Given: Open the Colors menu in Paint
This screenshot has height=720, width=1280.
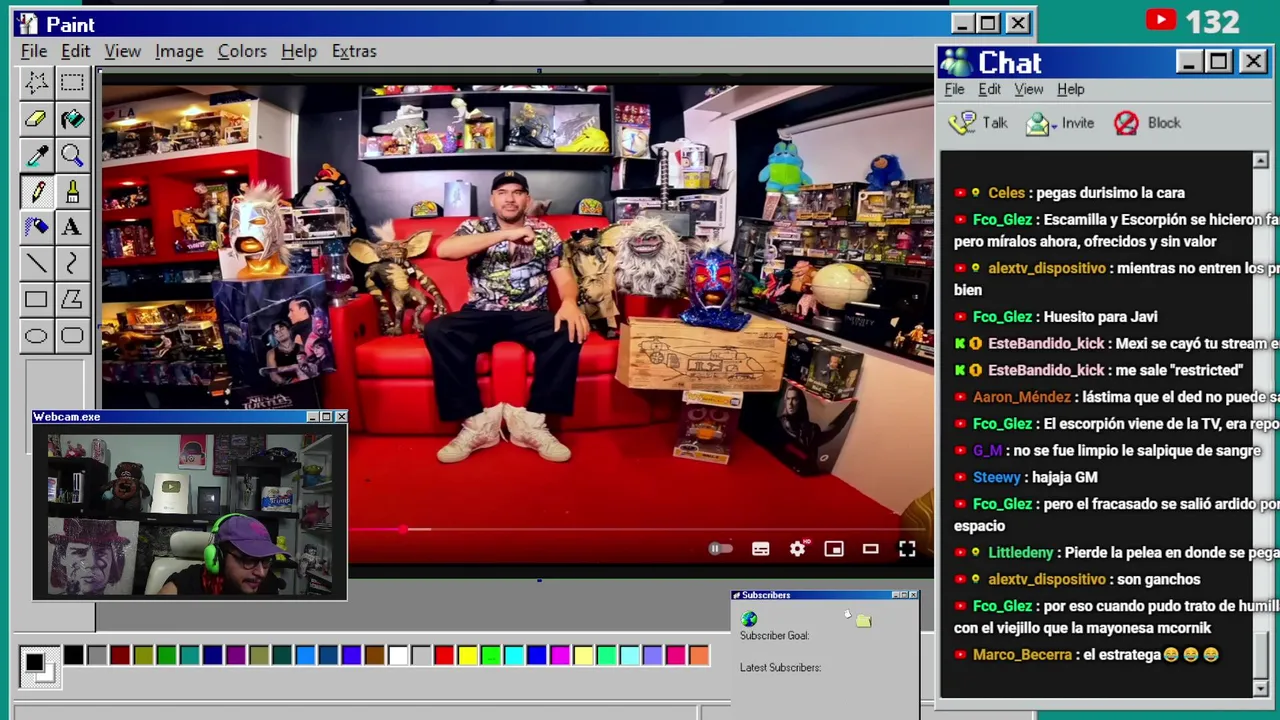Looking at the screenshot, I should [x=242, y=51].
